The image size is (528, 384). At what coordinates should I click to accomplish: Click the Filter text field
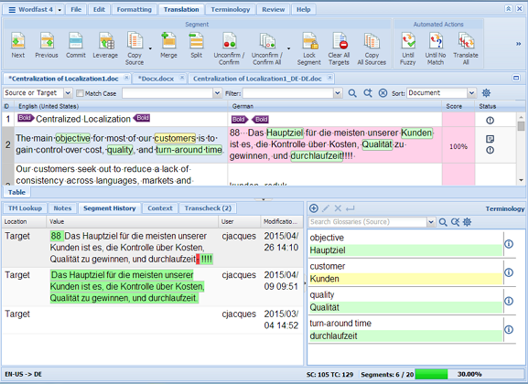(x=288, y=93)
